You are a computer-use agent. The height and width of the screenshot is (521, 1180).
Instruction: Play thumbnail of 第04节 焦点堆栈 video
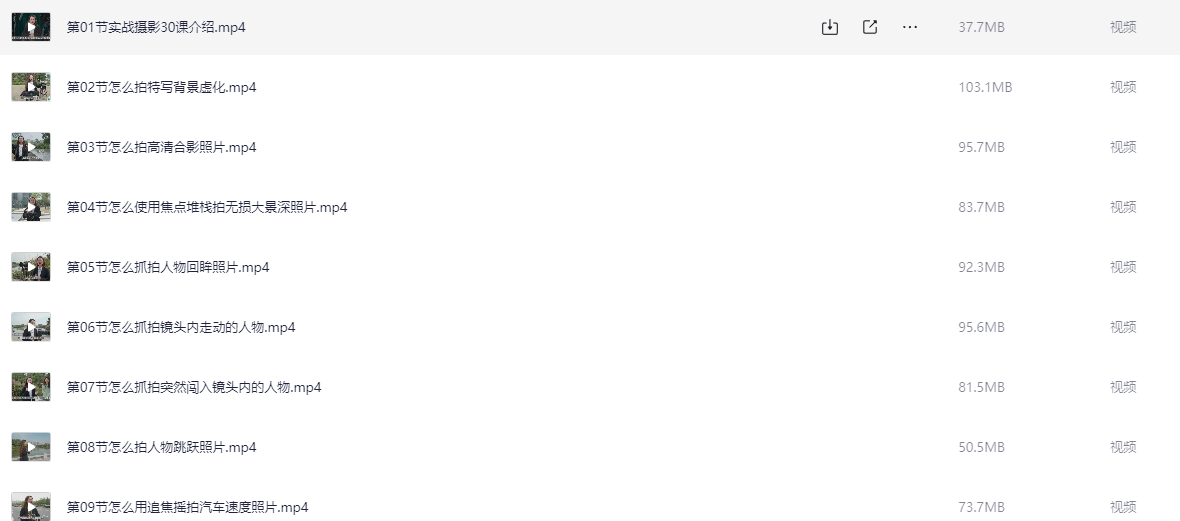click(x=31, y=207)
